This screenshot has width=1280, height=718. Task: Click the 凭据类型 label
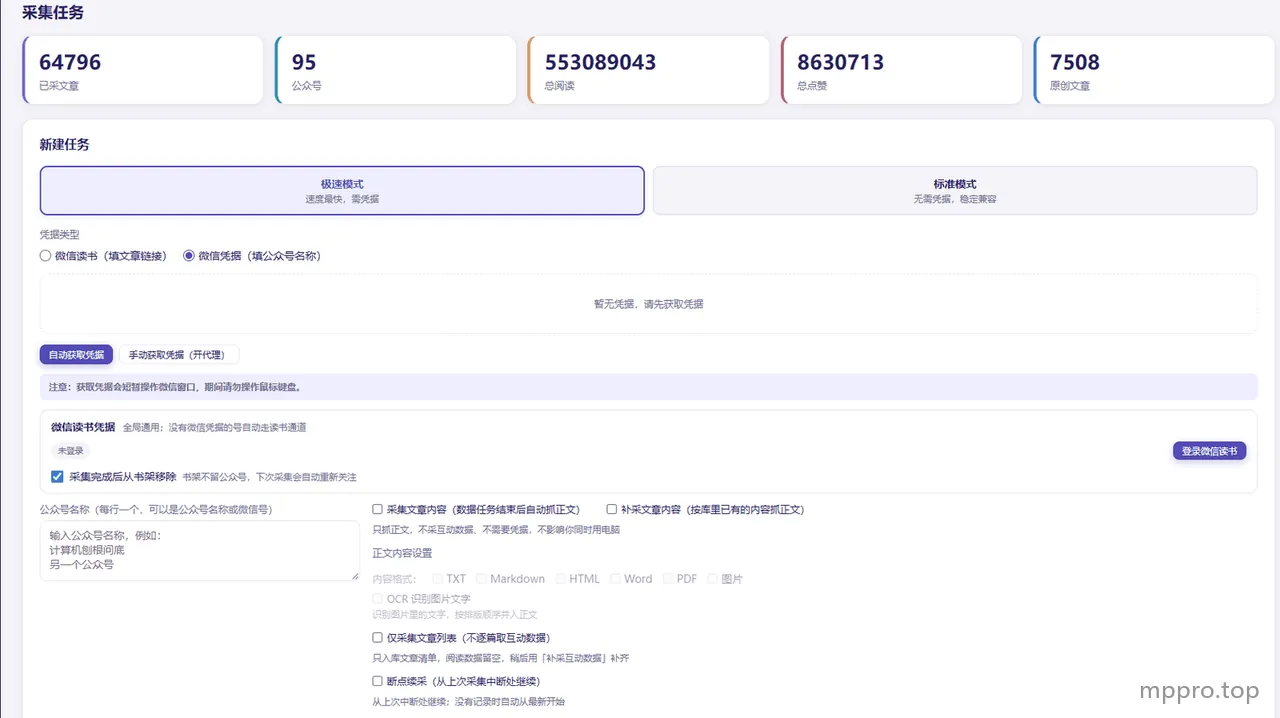59,234
